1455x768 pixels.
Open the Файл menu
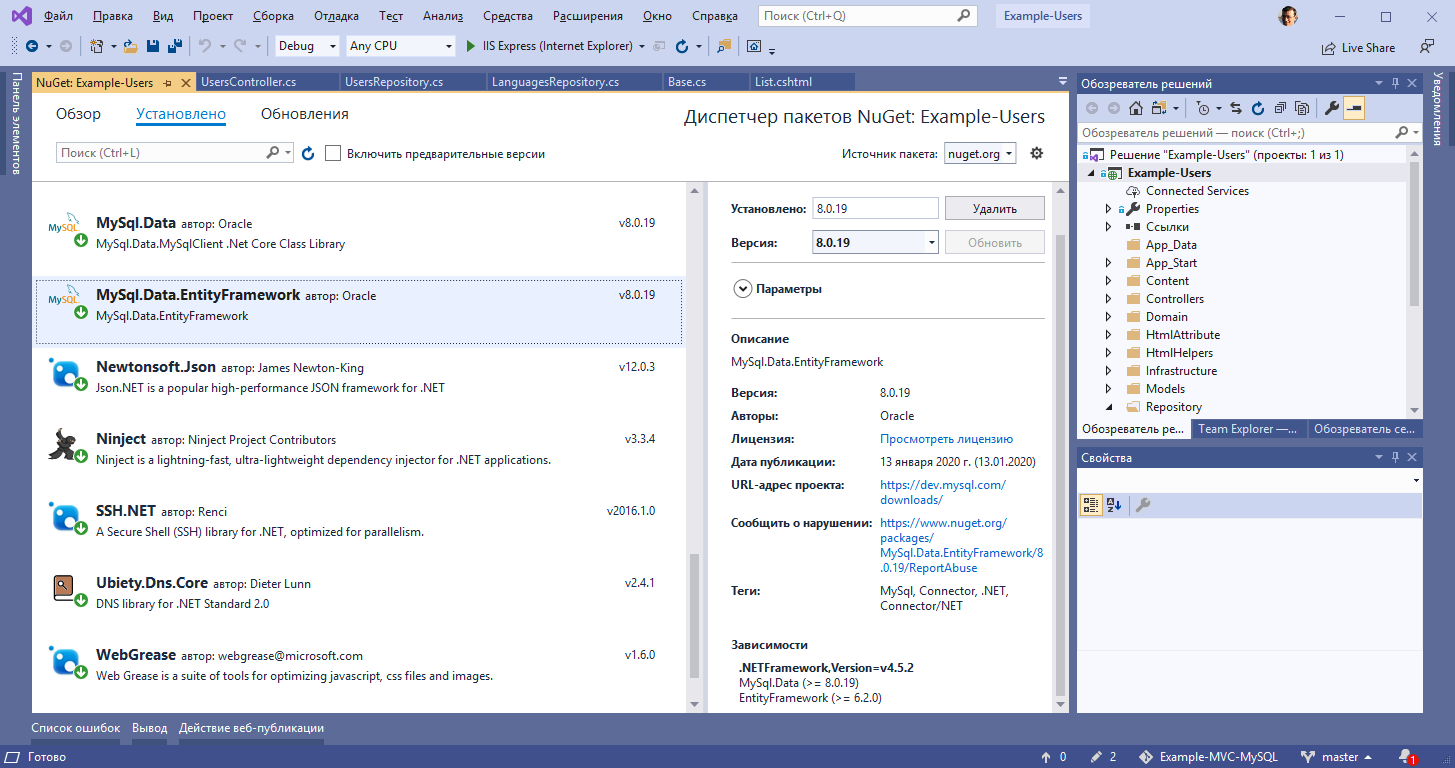(x=58, y=16)
